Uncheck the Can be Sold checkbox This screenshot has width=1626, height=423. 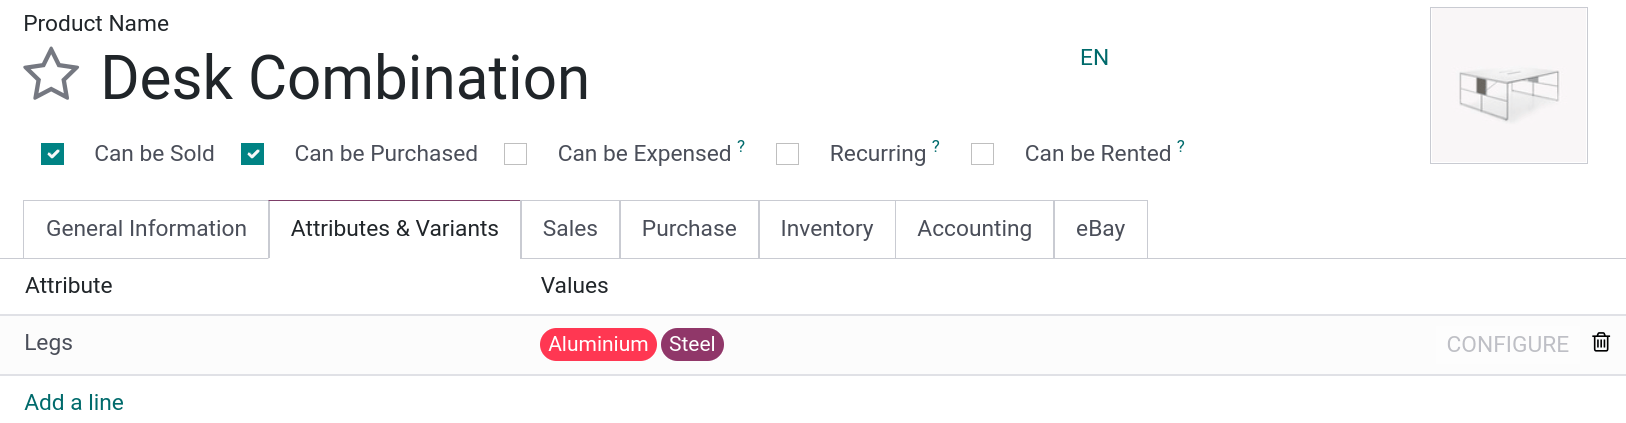53,154
